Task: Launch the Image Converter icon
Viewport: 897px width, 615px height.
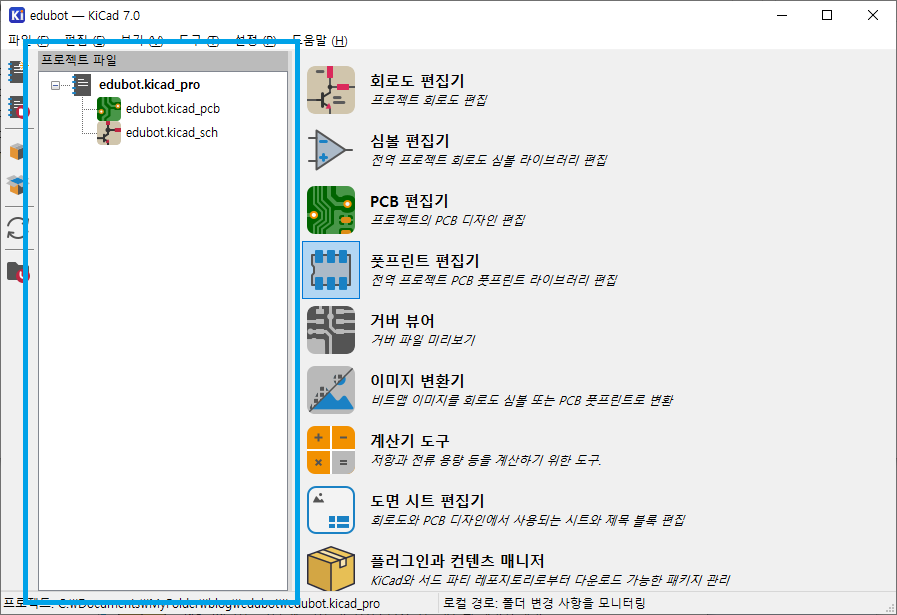Action: tap(331, 390)
